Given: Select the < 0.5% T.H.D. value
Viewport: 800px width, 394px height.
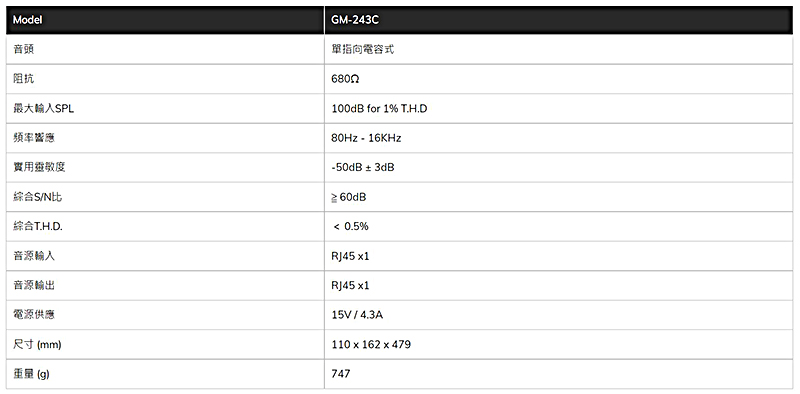Looking at the screenshot, I should (x=351, y=227).
